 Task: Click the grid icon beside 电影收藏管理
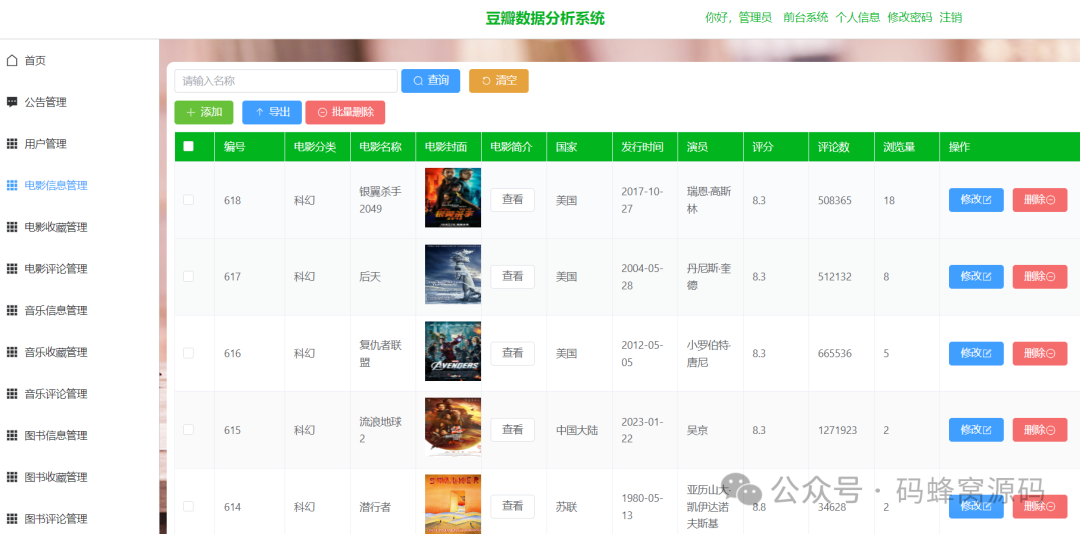point(12,227)
